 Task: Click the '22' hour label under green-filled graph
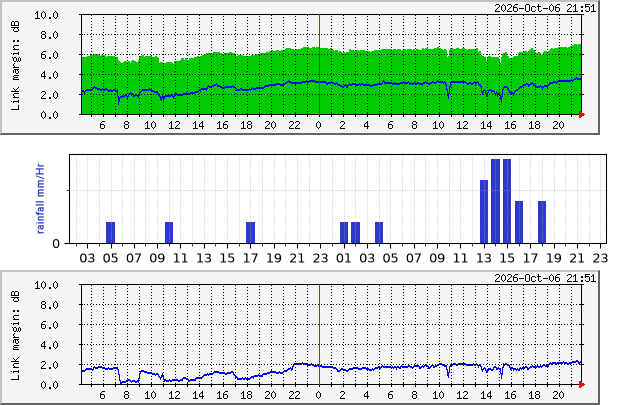295,125
